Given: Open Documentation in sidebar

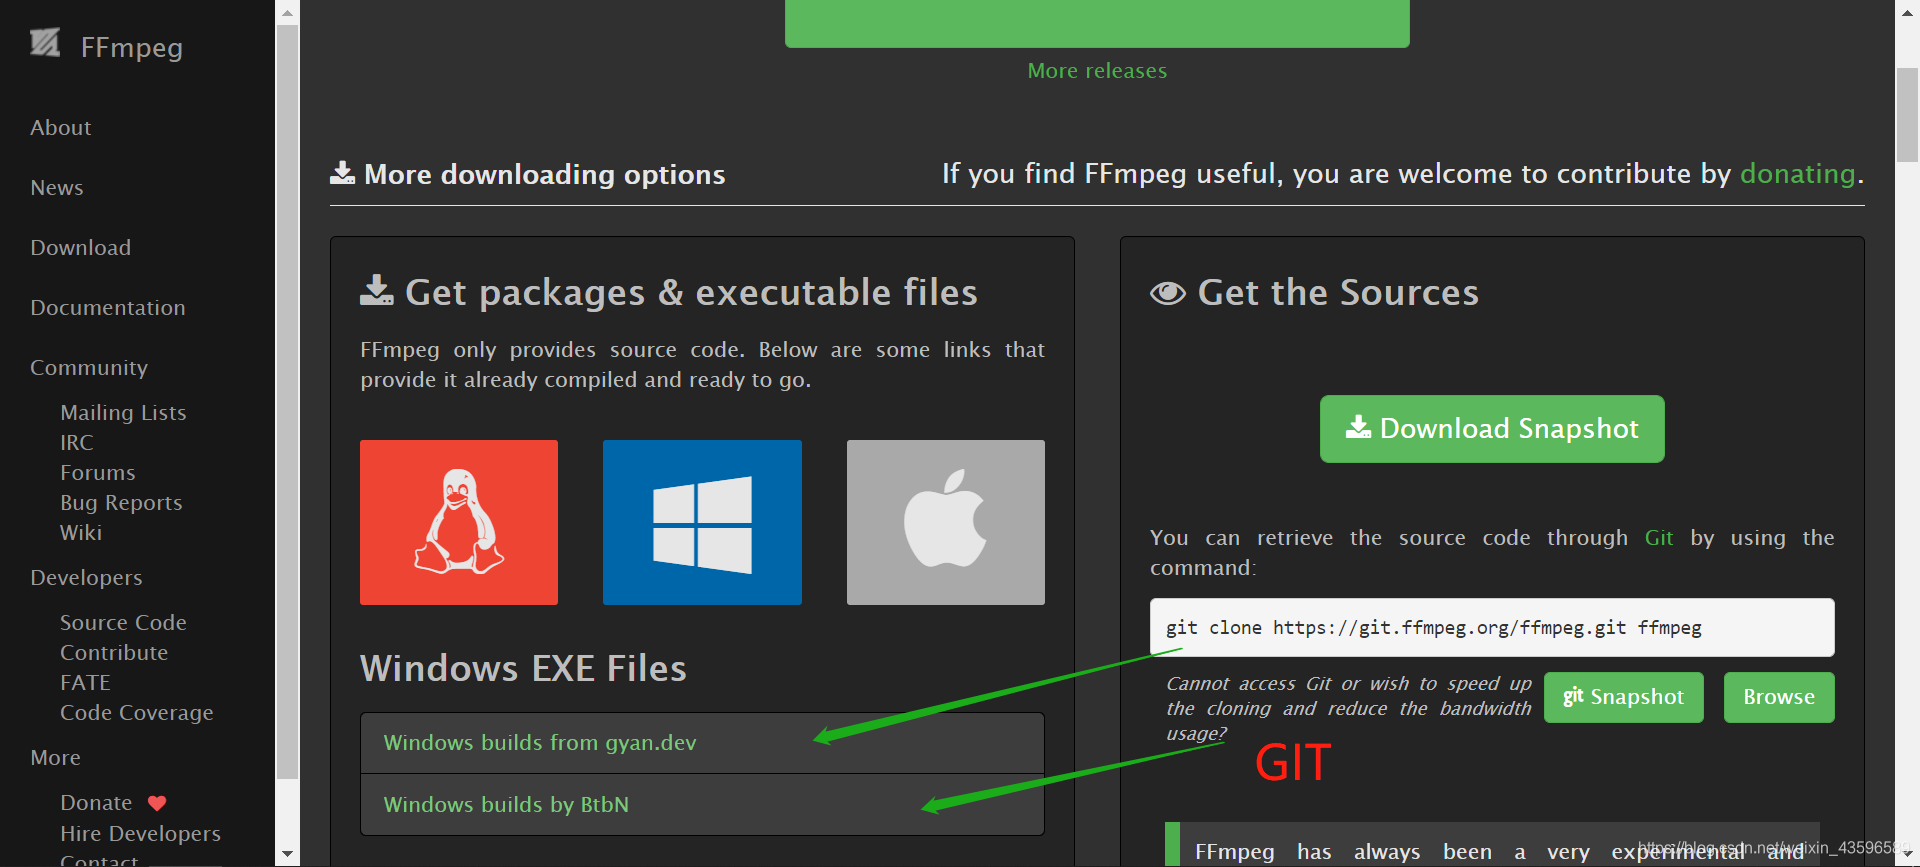Looking at the screenshot, I should point(107,308).
